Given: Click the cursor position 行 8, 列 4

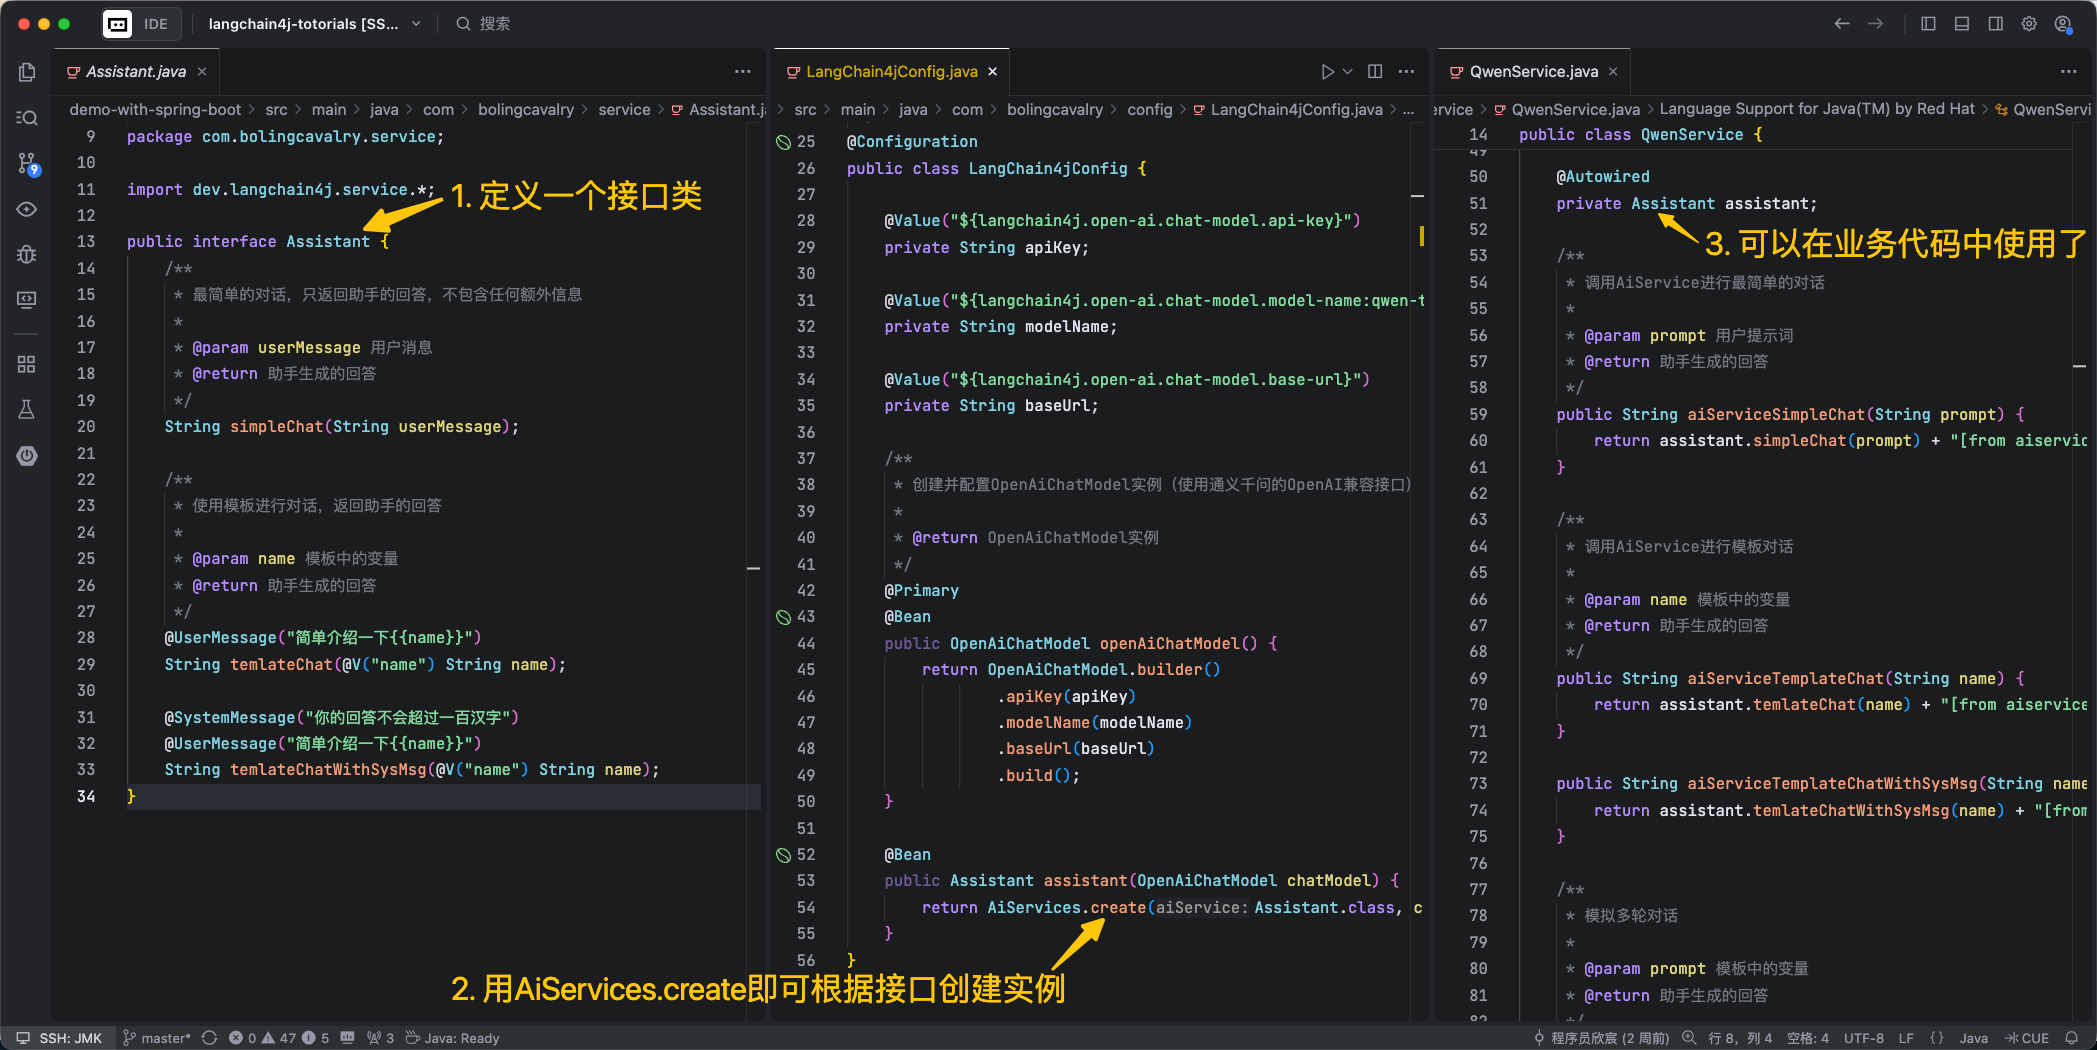Looking at the screenshot, I should (x=1740, y=1038).
